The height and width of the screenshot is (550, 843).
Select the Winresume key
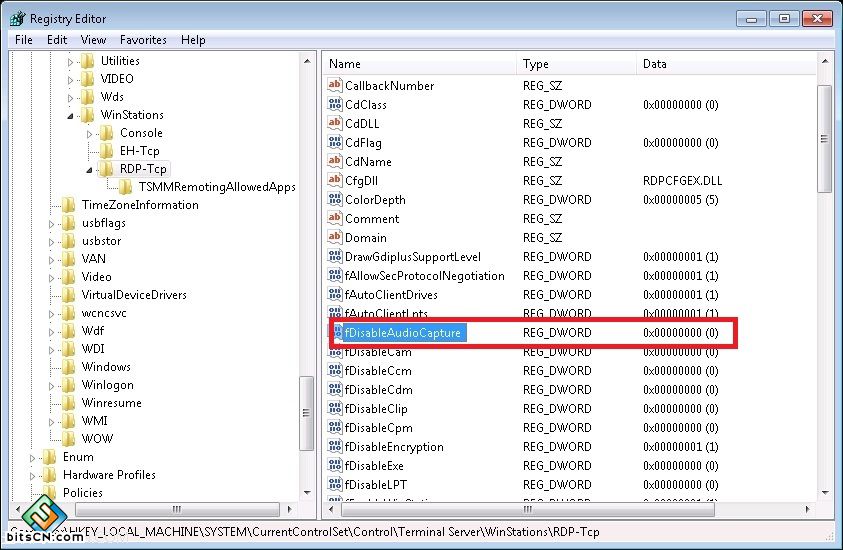pos(111,403)
